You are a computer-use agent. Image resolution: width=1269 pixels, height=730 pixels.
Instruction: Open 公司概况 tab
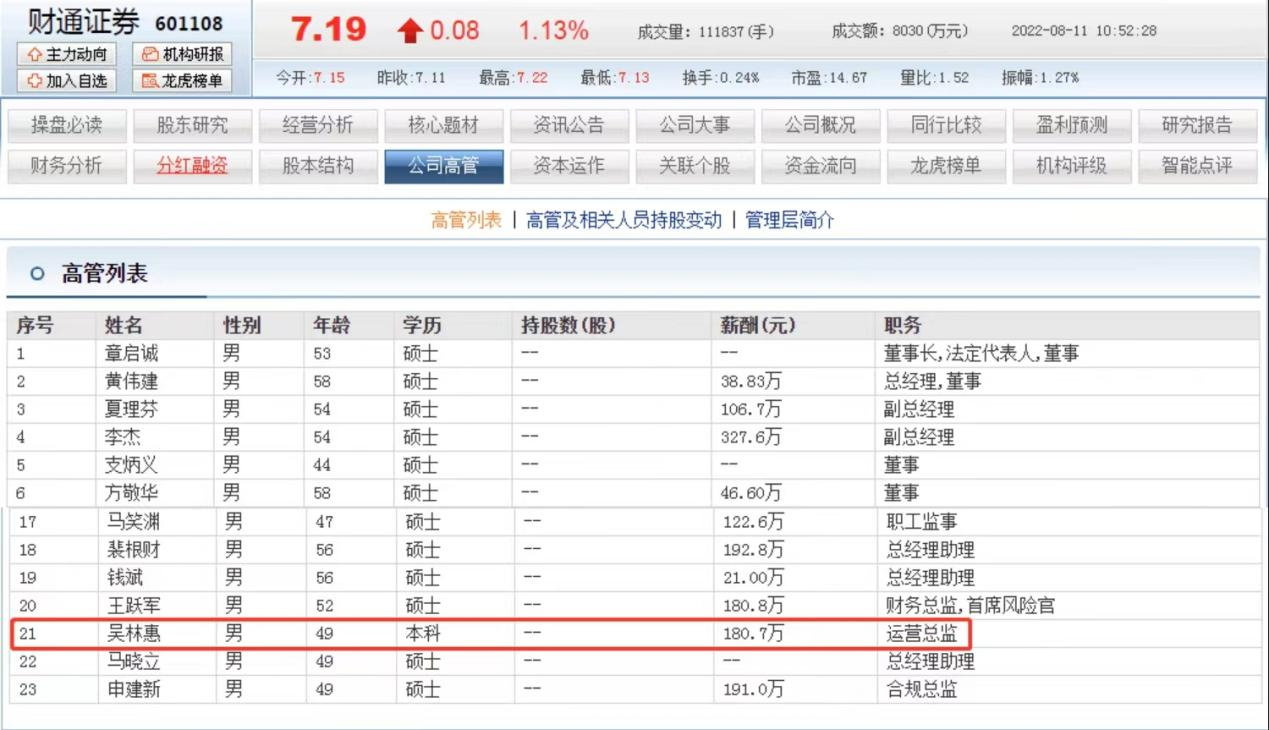pos(820,126)
